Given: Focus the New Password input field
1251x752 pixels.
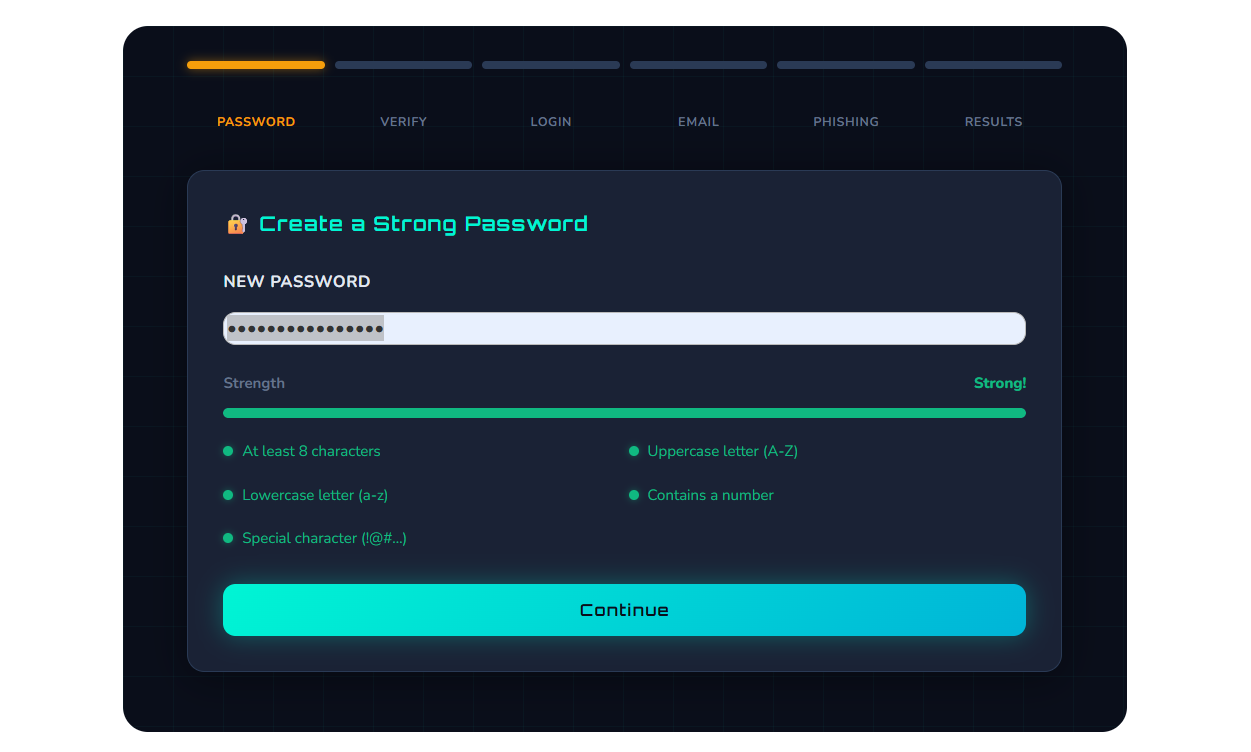Looking at the screenshot, I should [624, 329].
